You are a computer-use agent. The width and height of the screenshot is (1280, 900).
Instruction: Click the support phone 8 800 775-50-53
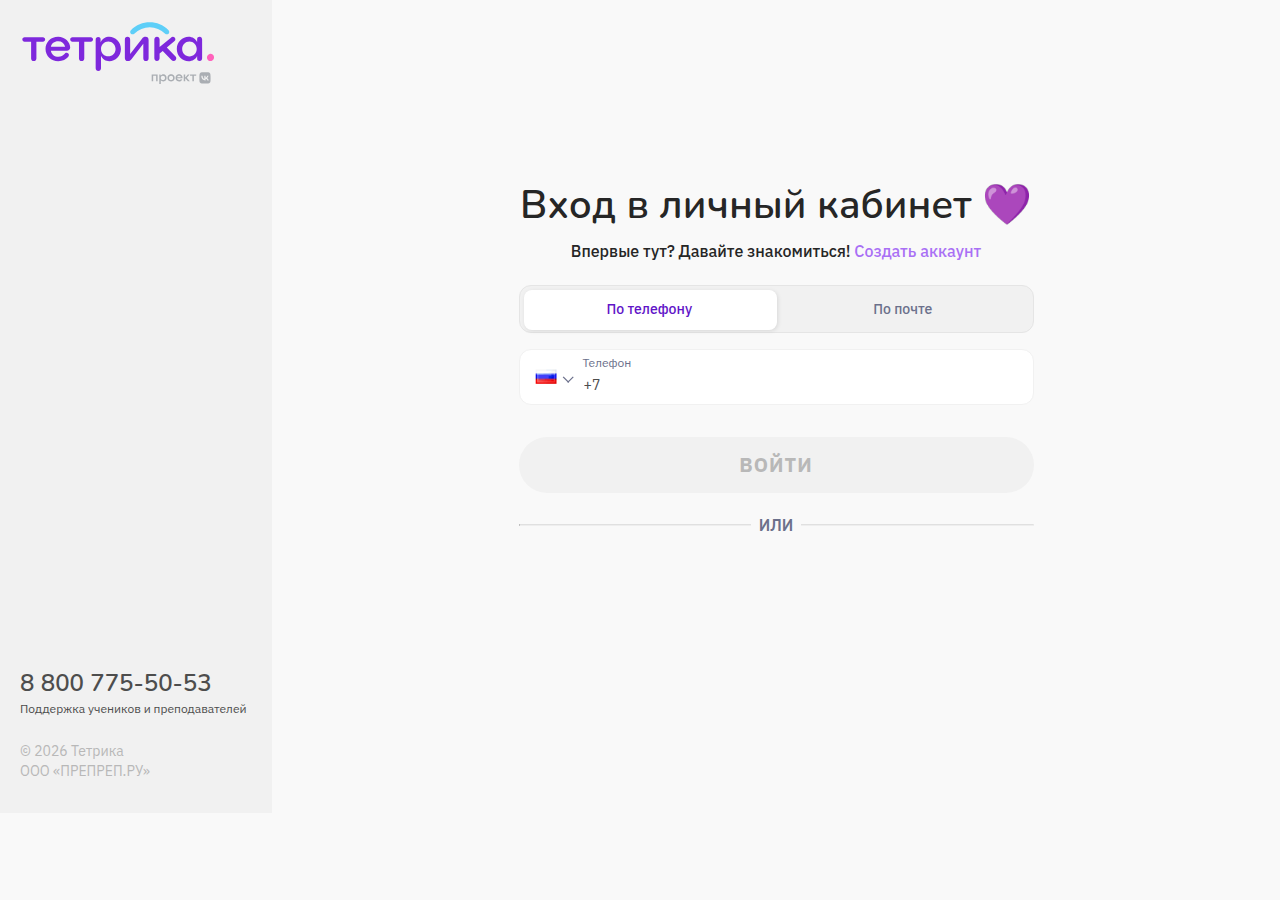116,683
